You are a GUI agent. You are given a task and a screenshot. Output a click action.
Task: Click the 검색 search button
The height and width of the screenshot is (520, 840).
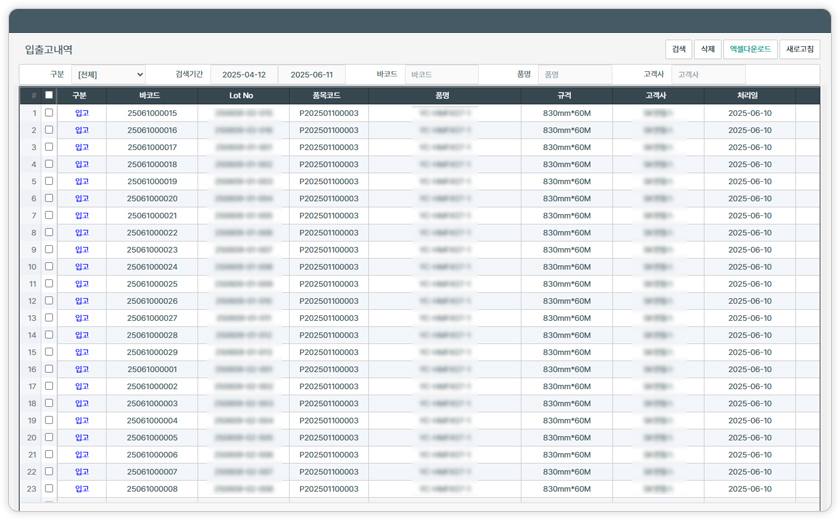click(678, 49)
